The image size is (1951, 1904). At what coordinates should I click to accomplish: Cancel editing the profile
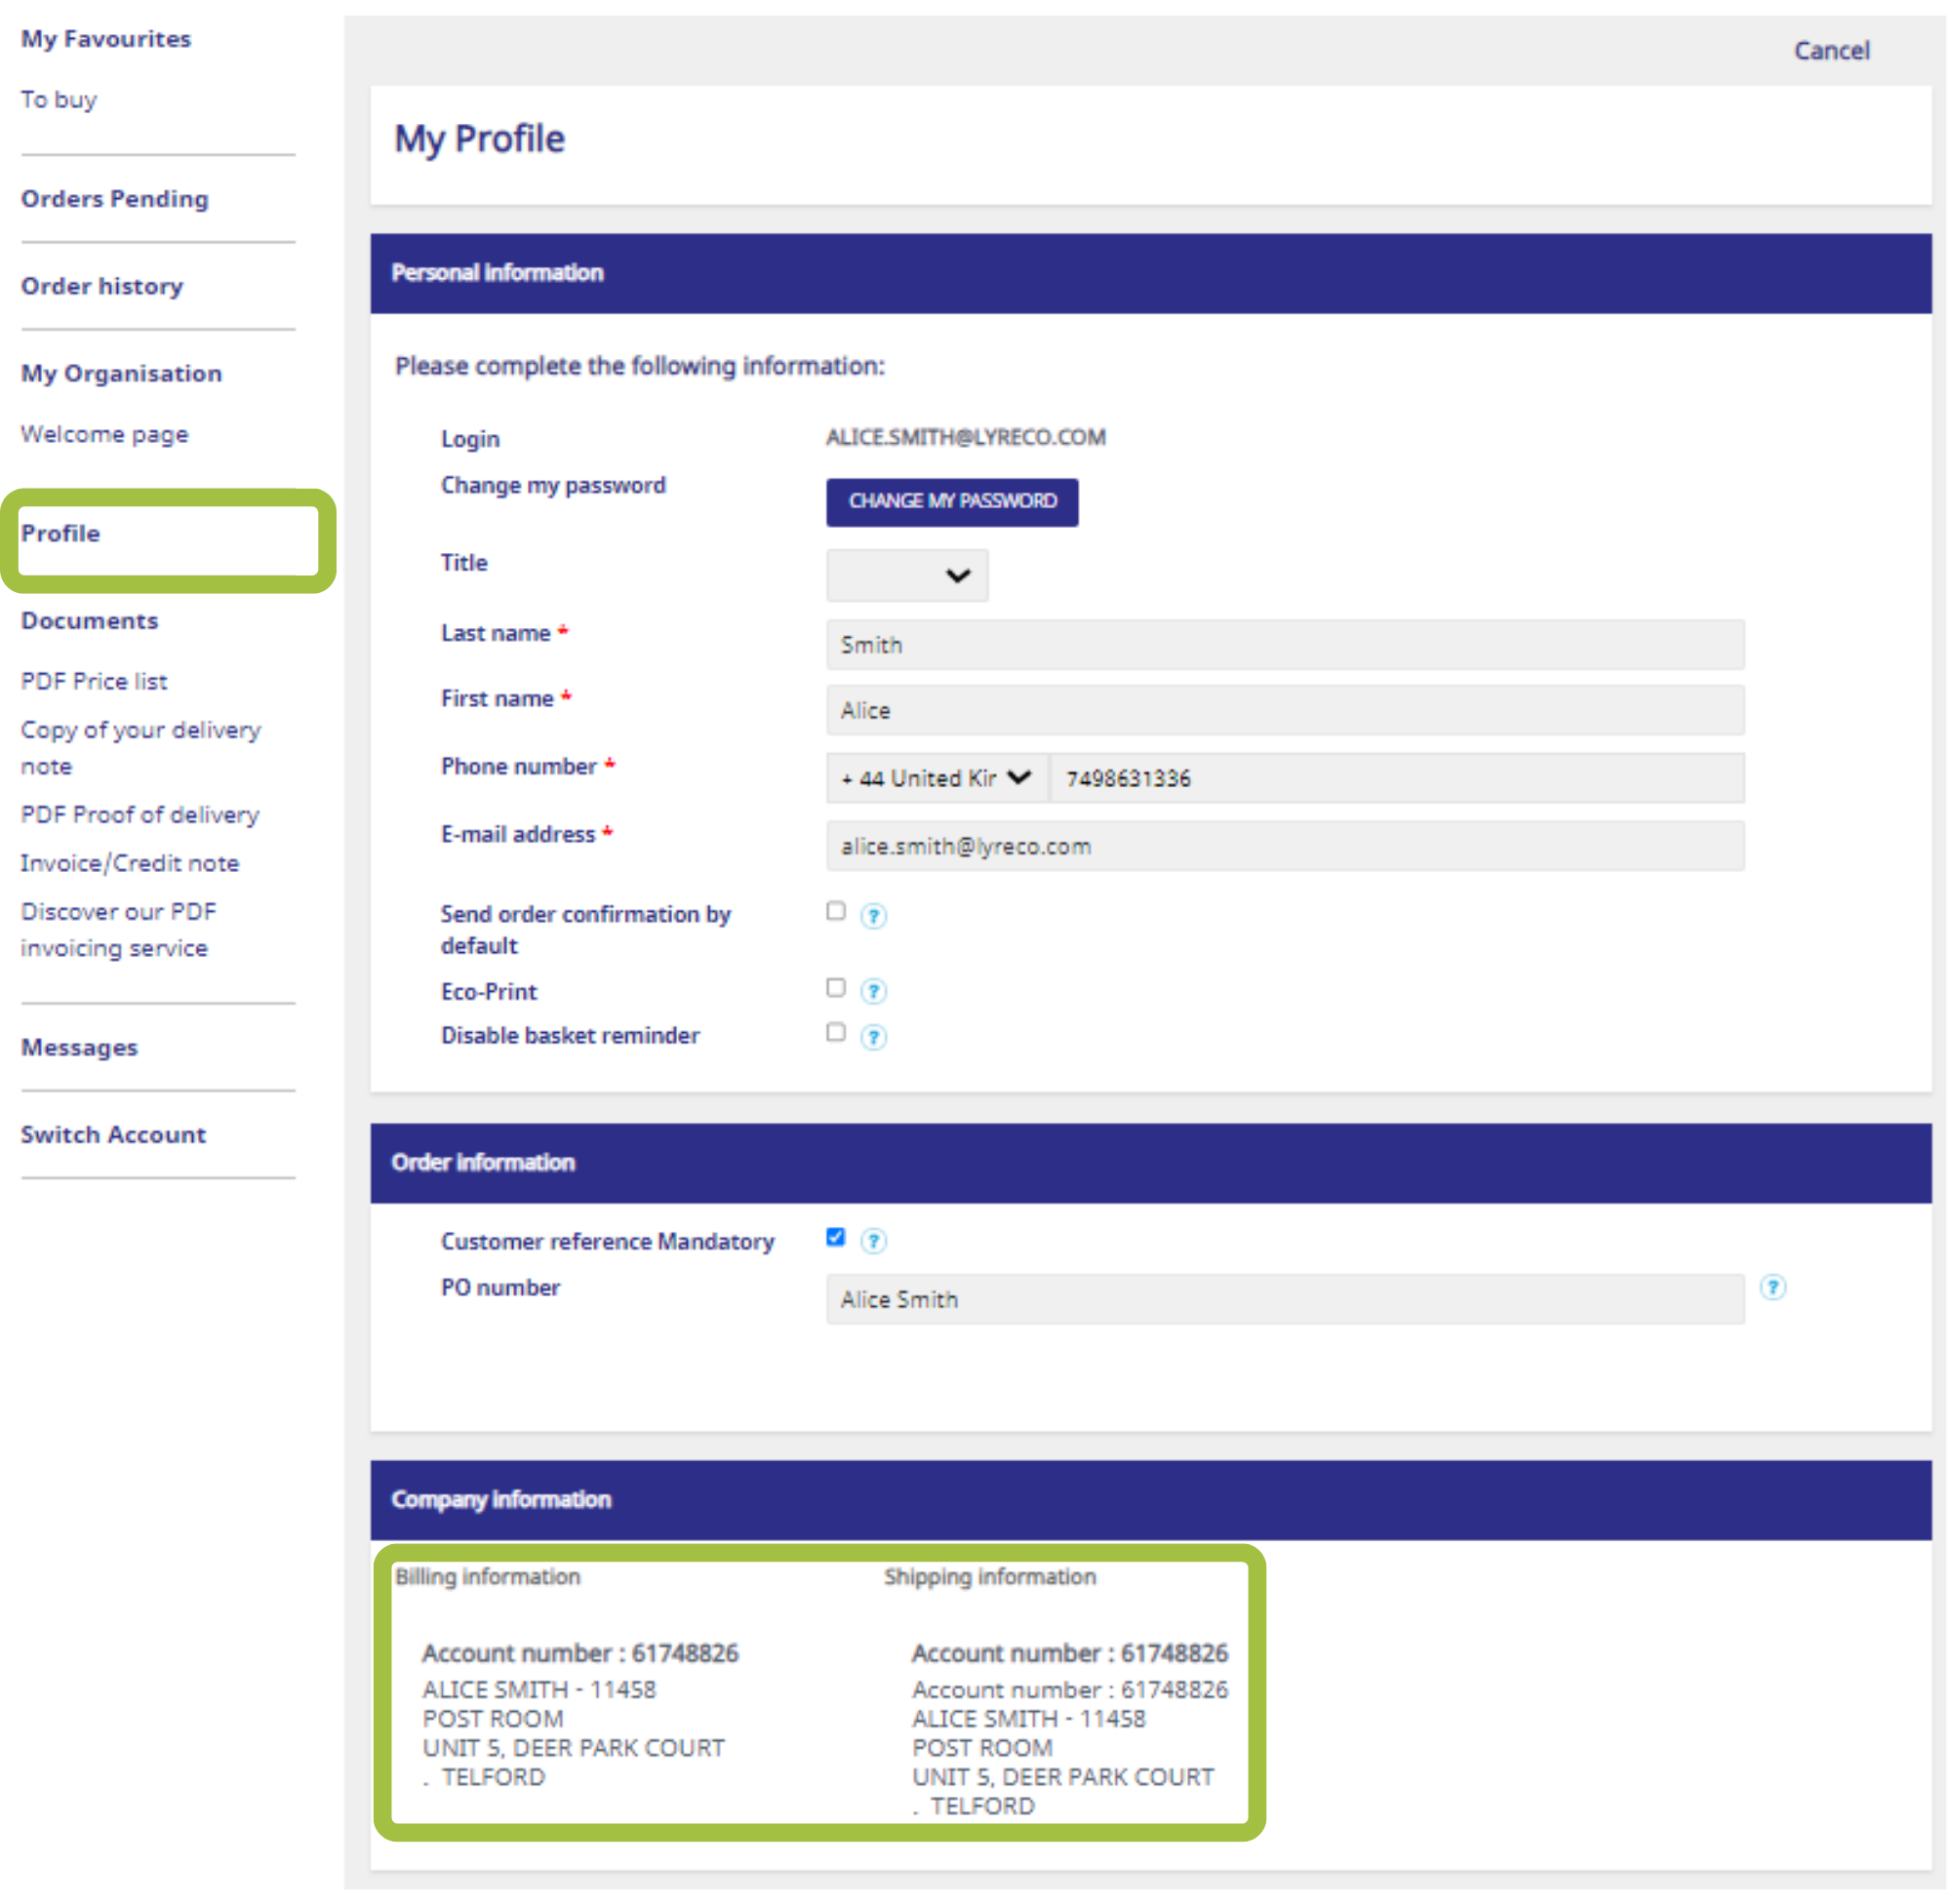(x=1831, y=50)
